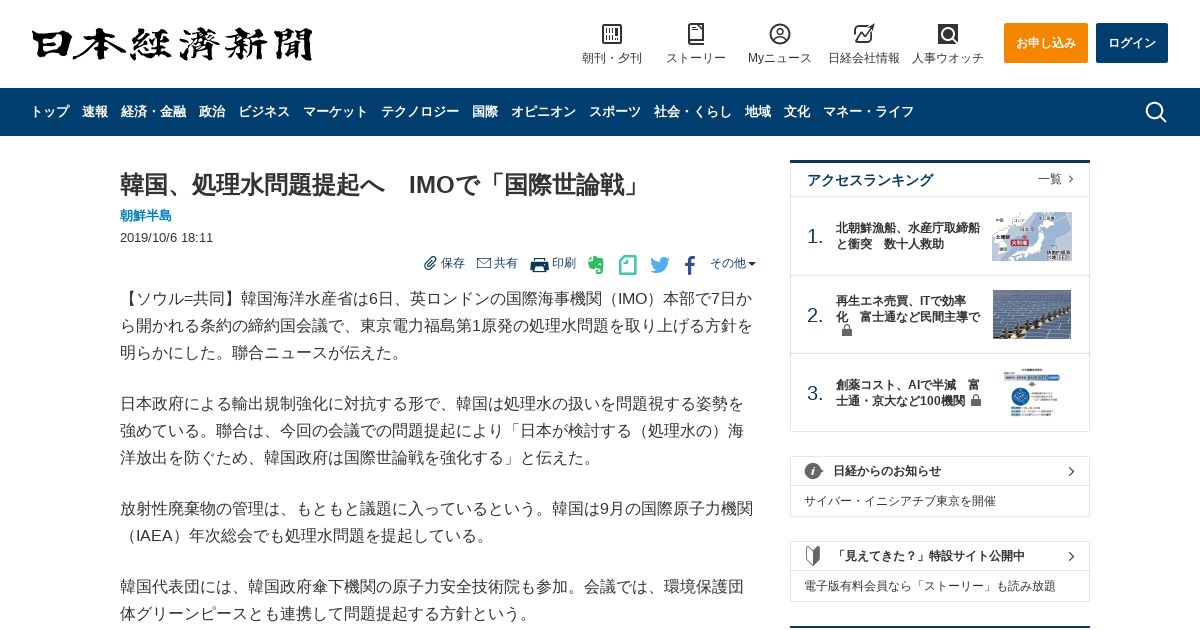
Task: Open マネー・ライフ section
Action: pyautogui.click(x=868, y=112)
